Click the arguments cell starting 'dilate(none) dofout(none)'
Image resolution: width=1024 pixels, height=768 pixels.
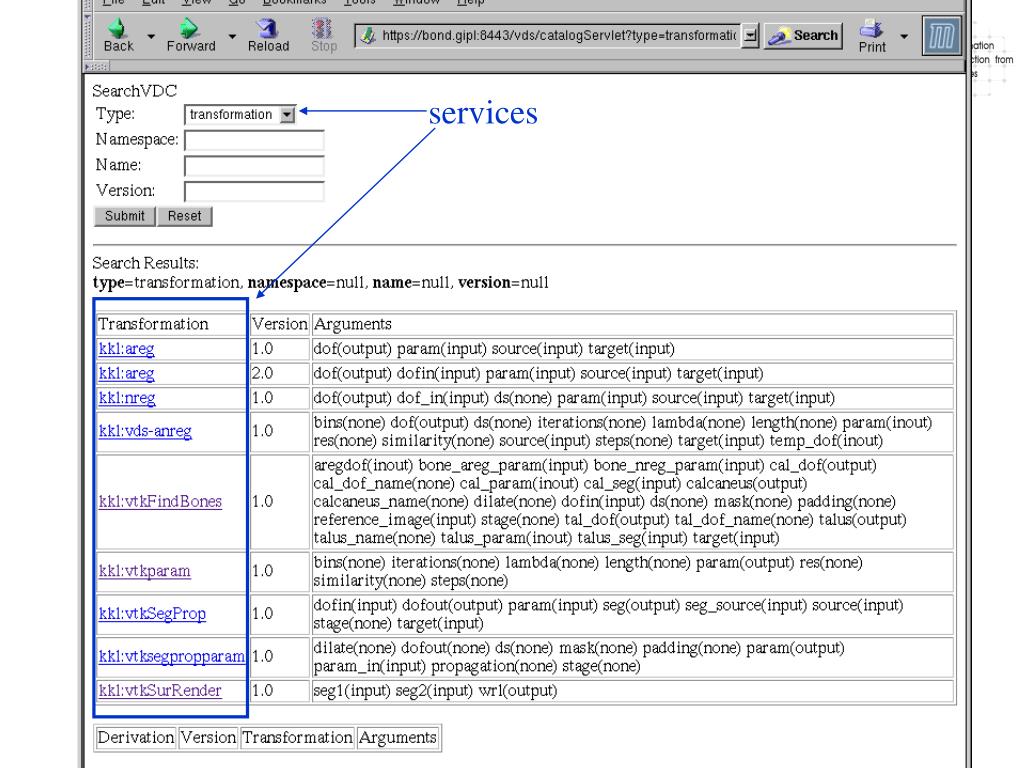[x=632, y=656]
